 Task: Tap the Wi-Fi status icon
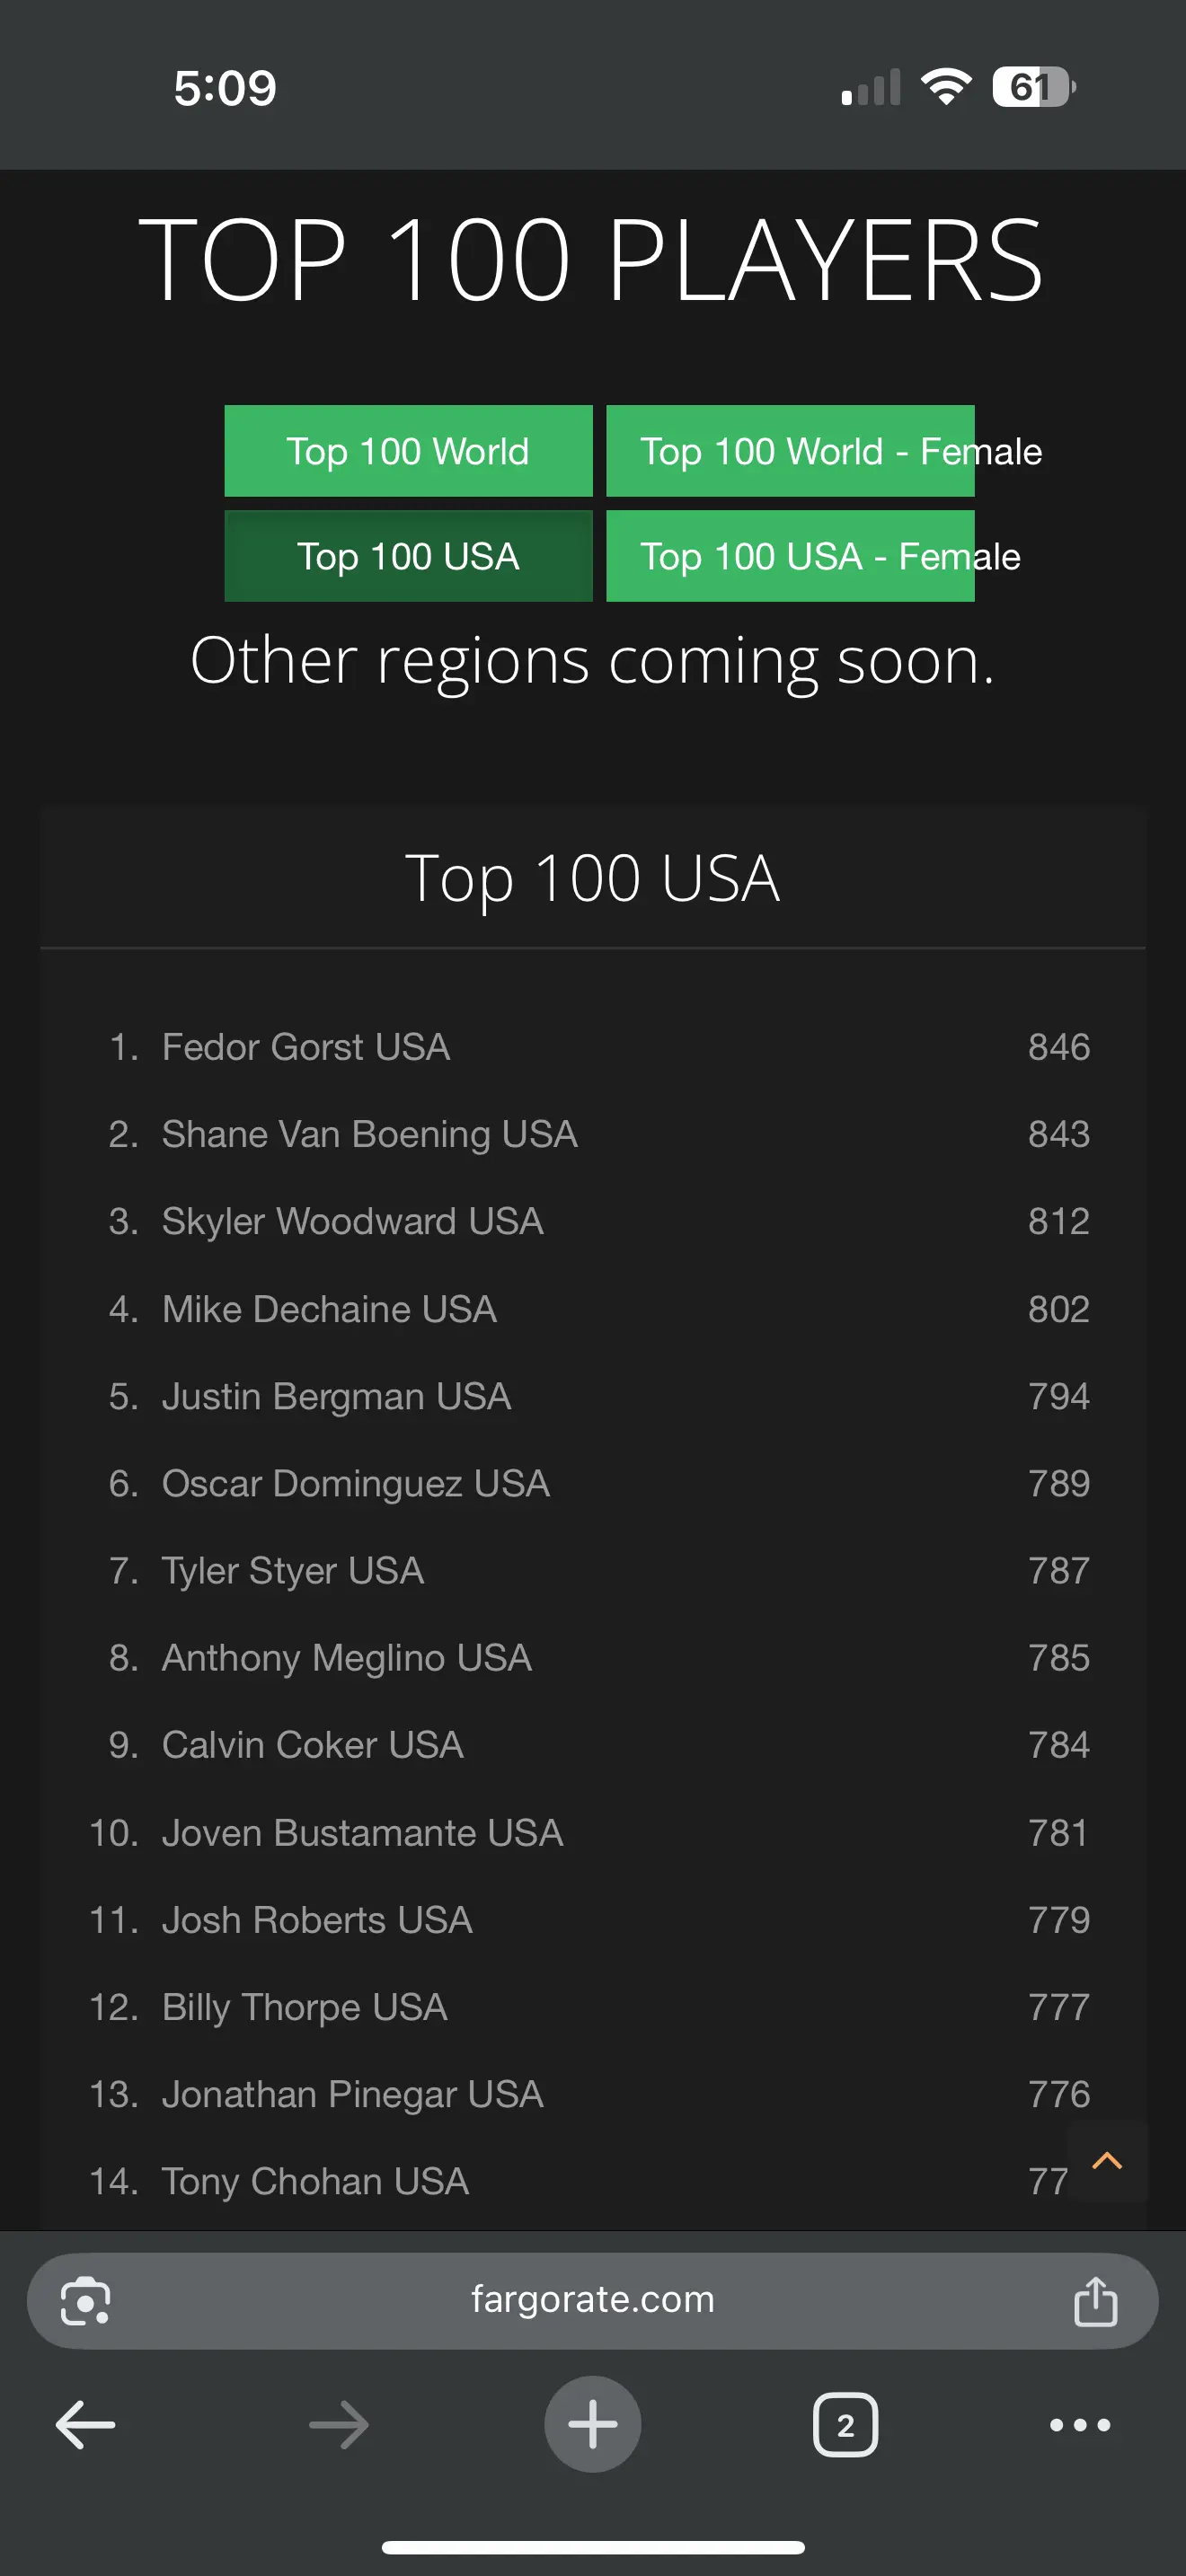pos(946,87)
